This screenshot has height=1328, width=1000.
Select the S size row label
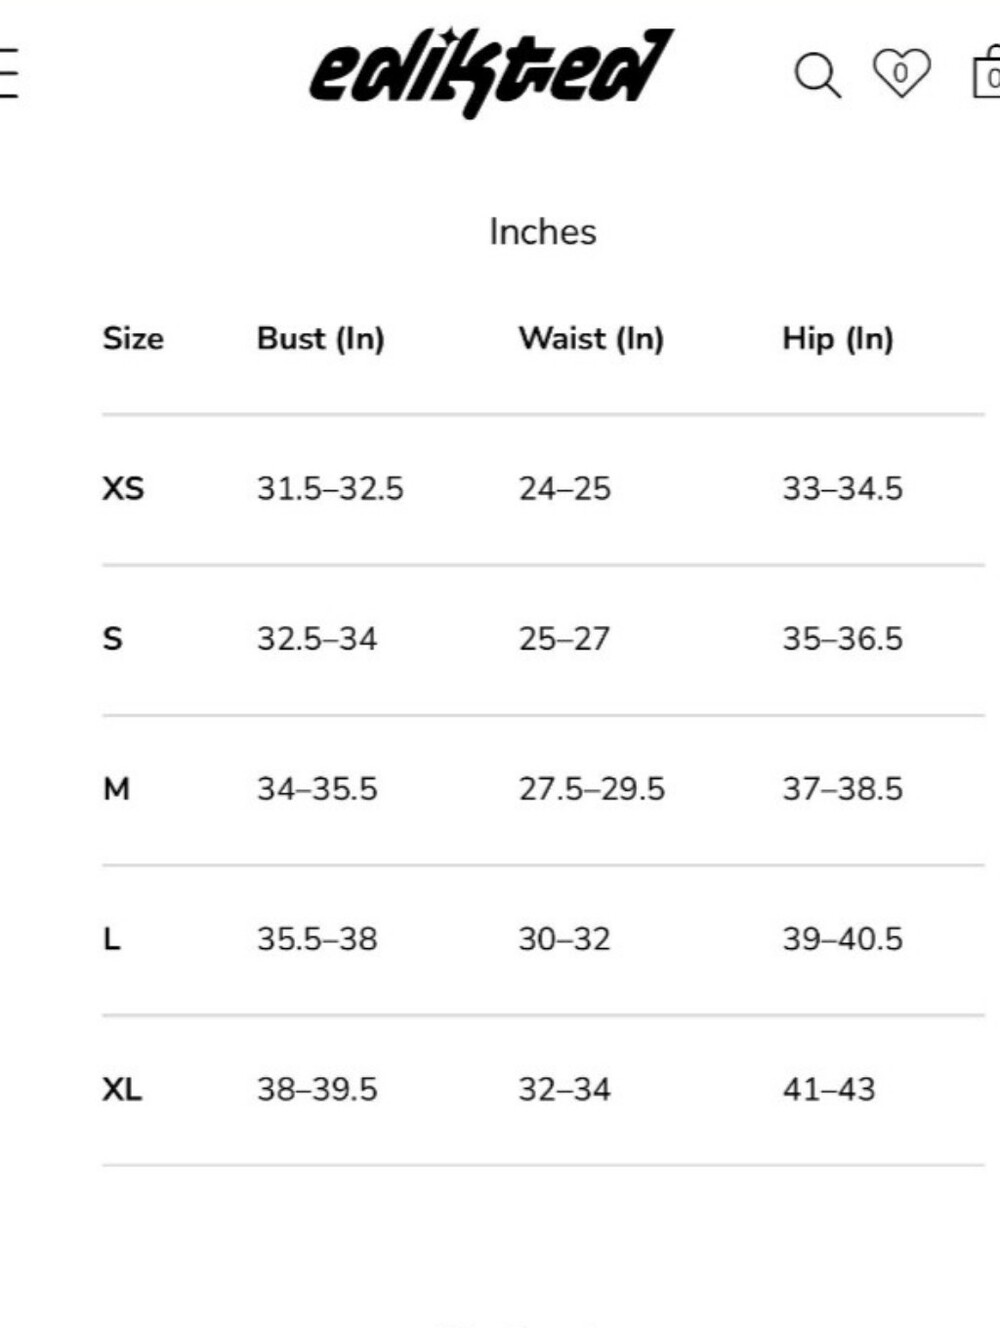point(112,639)
